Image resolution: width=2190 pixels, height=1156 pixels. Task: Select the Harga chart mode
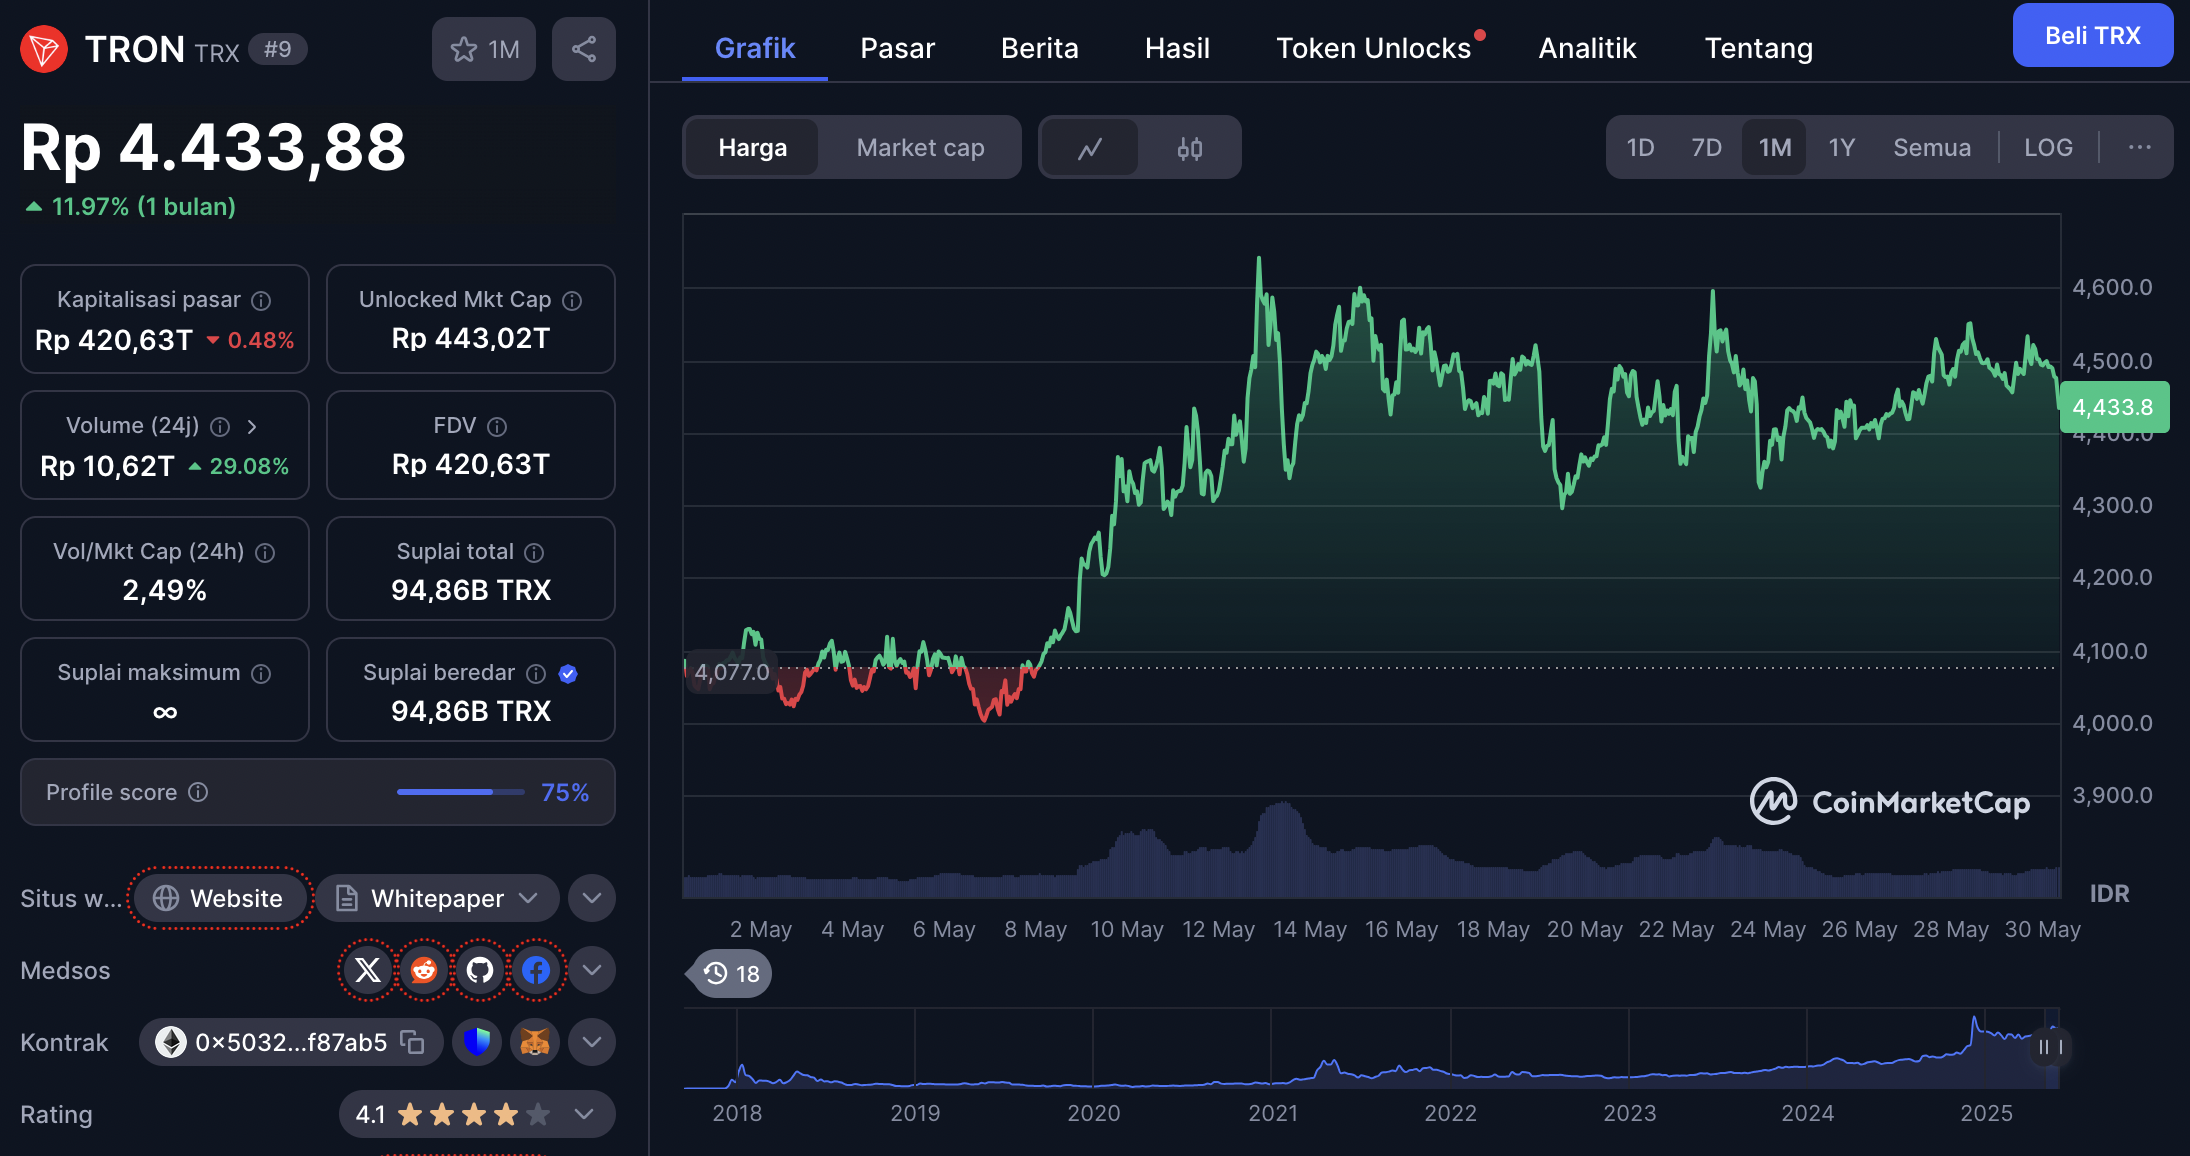pos(753,148)
